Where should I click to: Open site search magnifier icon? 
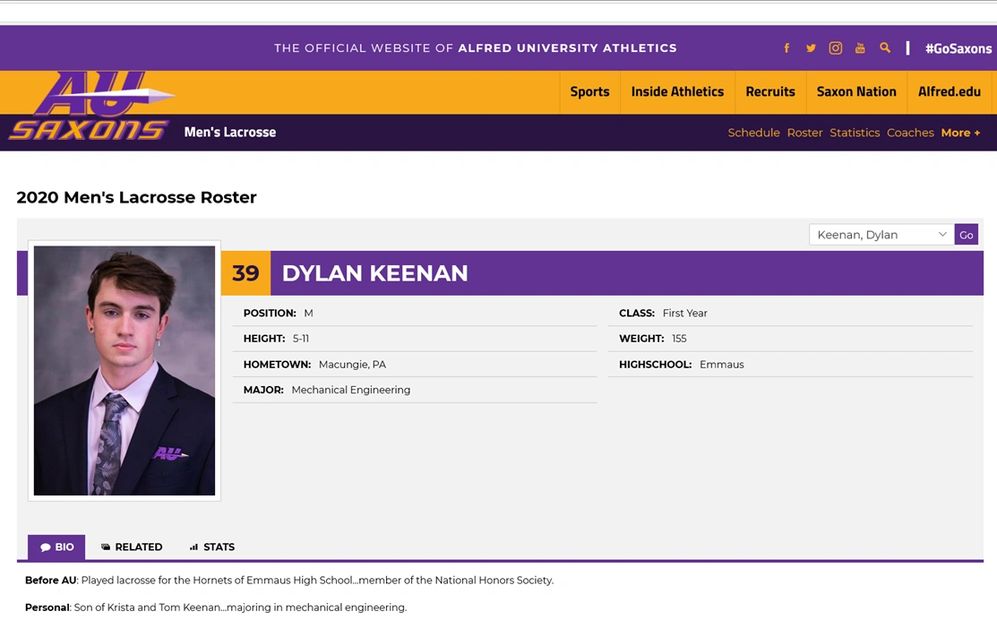(885, 48)
